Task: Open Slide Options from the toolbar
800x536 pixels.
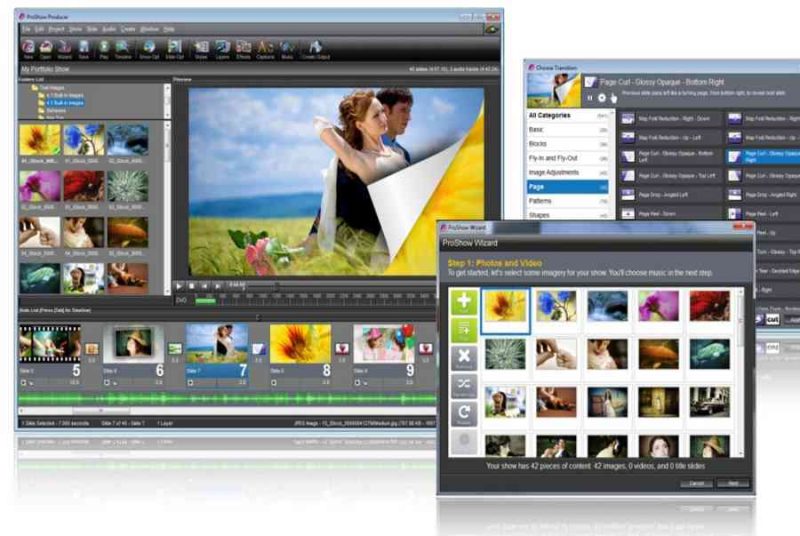Action: [174, 48]
